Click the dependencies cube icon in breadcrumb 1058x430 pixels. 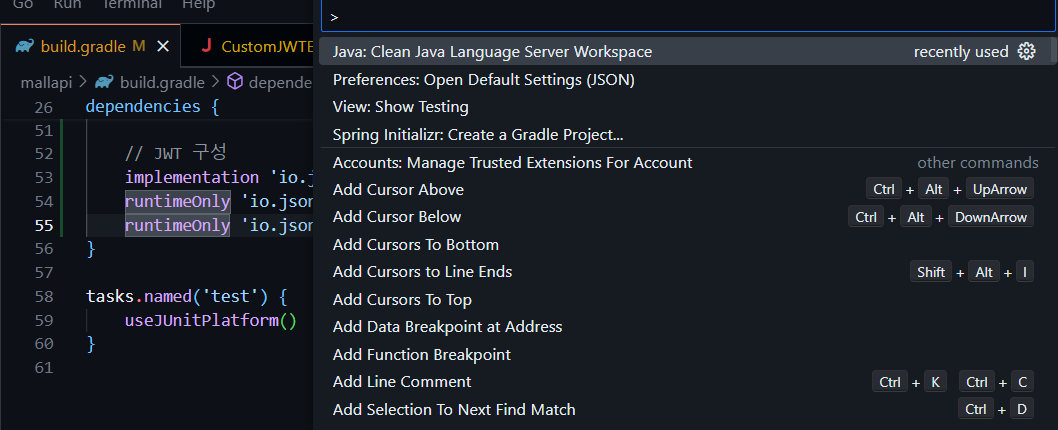pos(234,82)
